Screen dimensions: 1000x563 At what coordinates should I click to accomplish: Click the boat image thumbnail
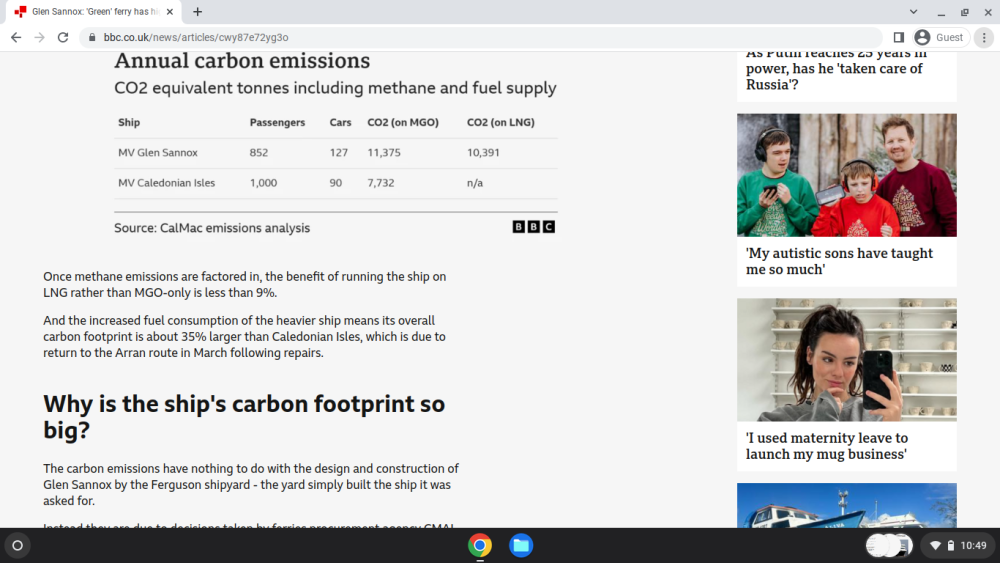pos(846,505)
